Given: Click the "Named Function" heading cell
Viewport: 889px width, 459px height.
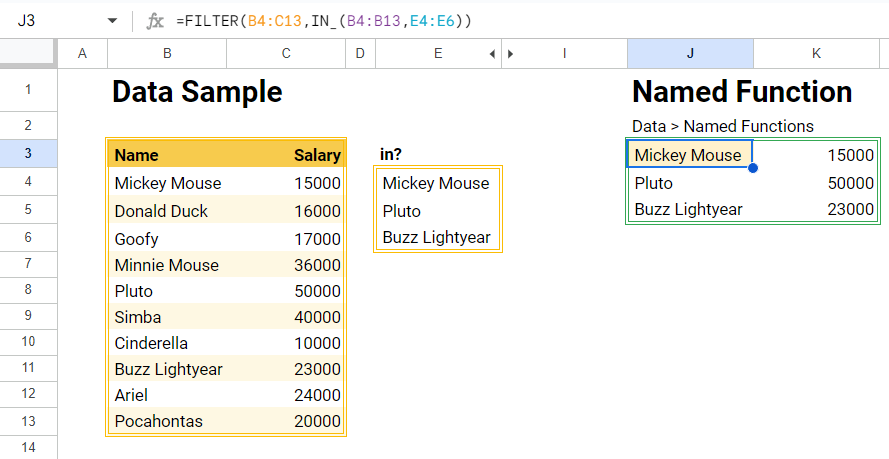Looking at the screenshot, I should 742,91.
